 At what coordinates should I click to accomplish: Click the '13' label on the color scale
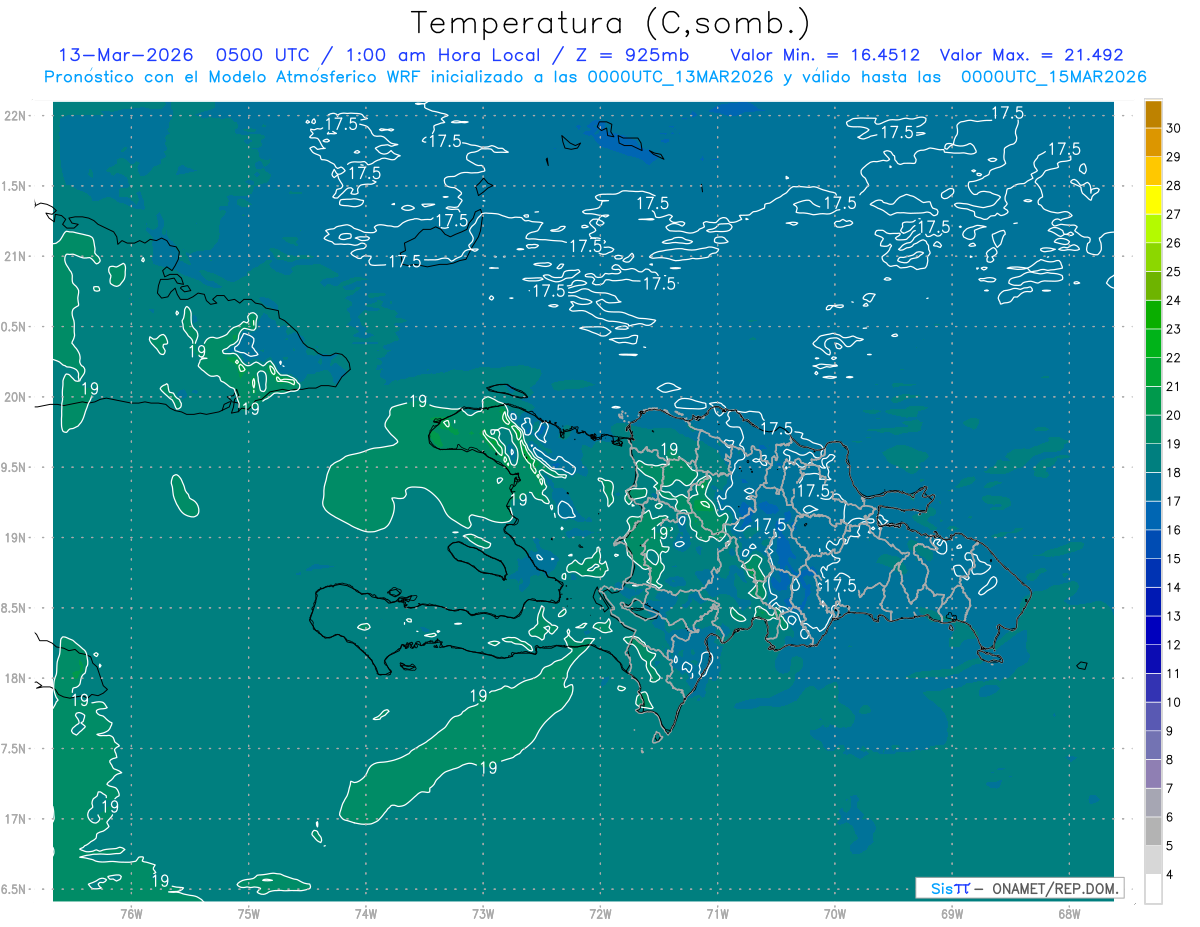1175,616
